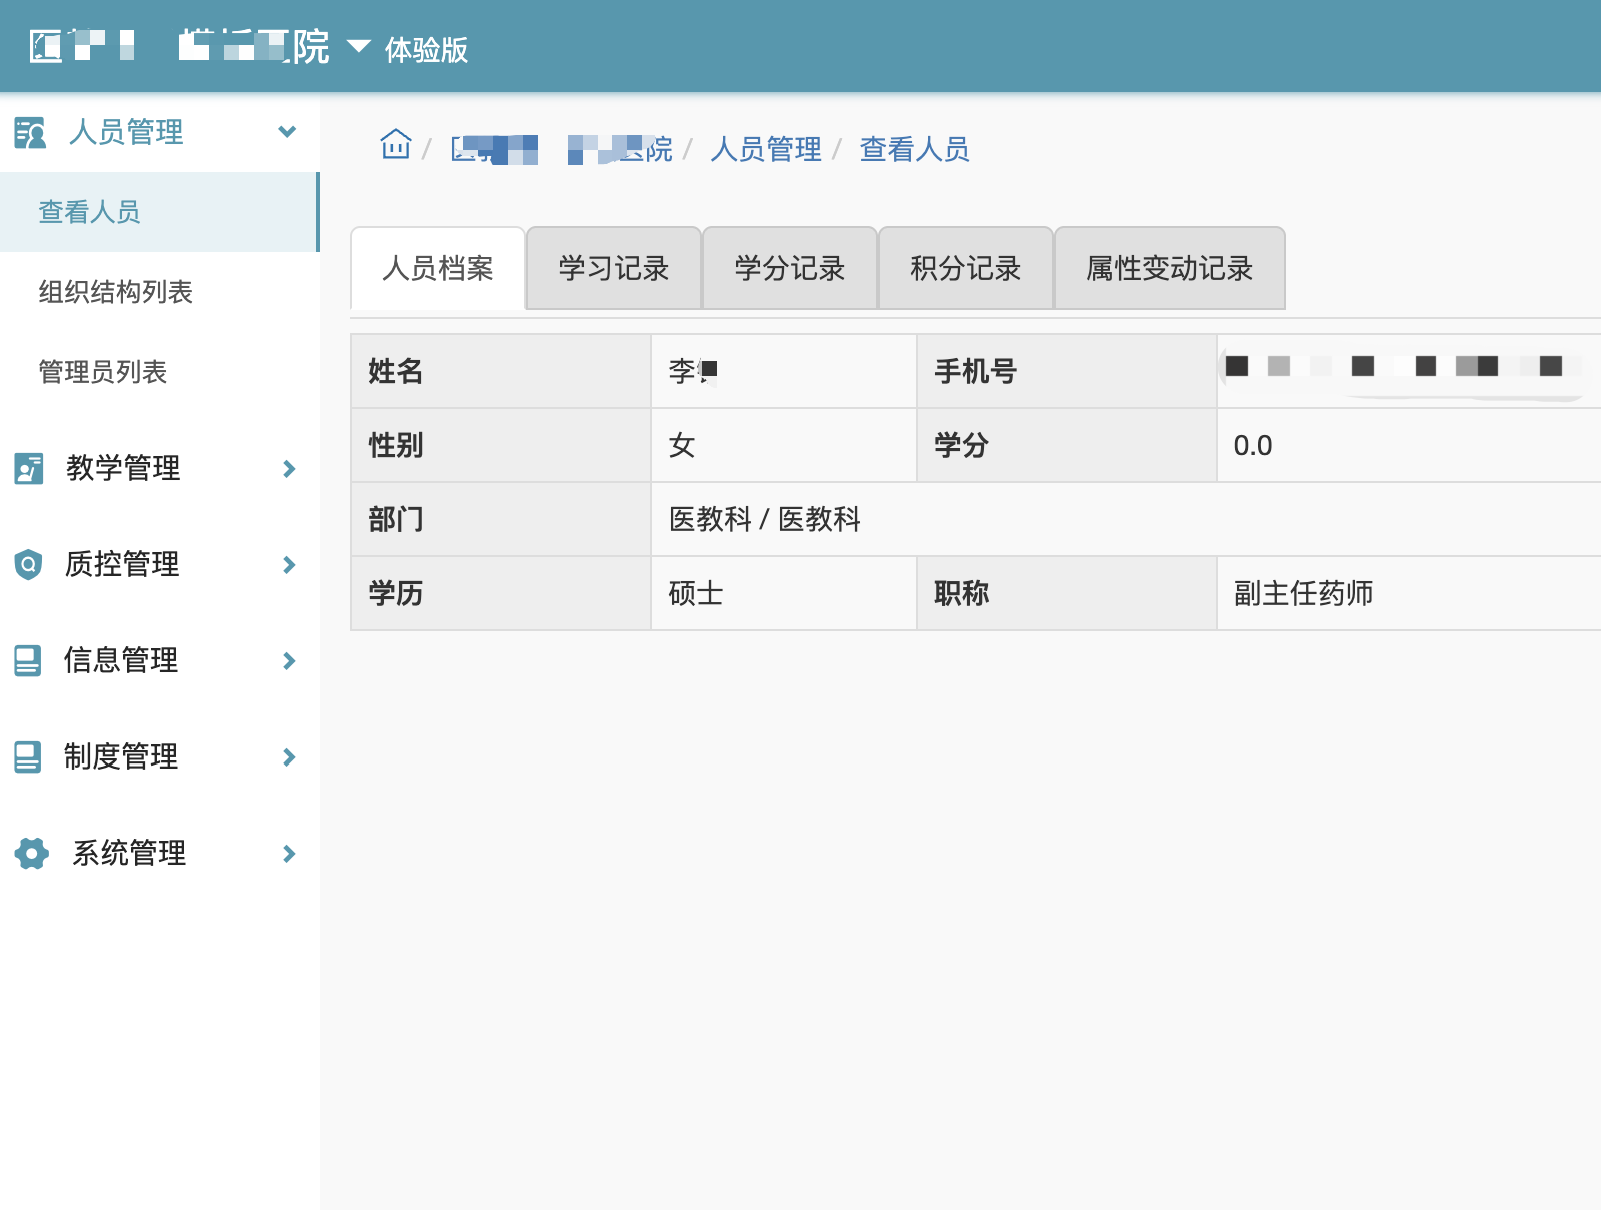The height and width of the screenshot is (1210, 1601).
Task: Click the home icon in breadcrumb
Action: [x=396, y=146]
